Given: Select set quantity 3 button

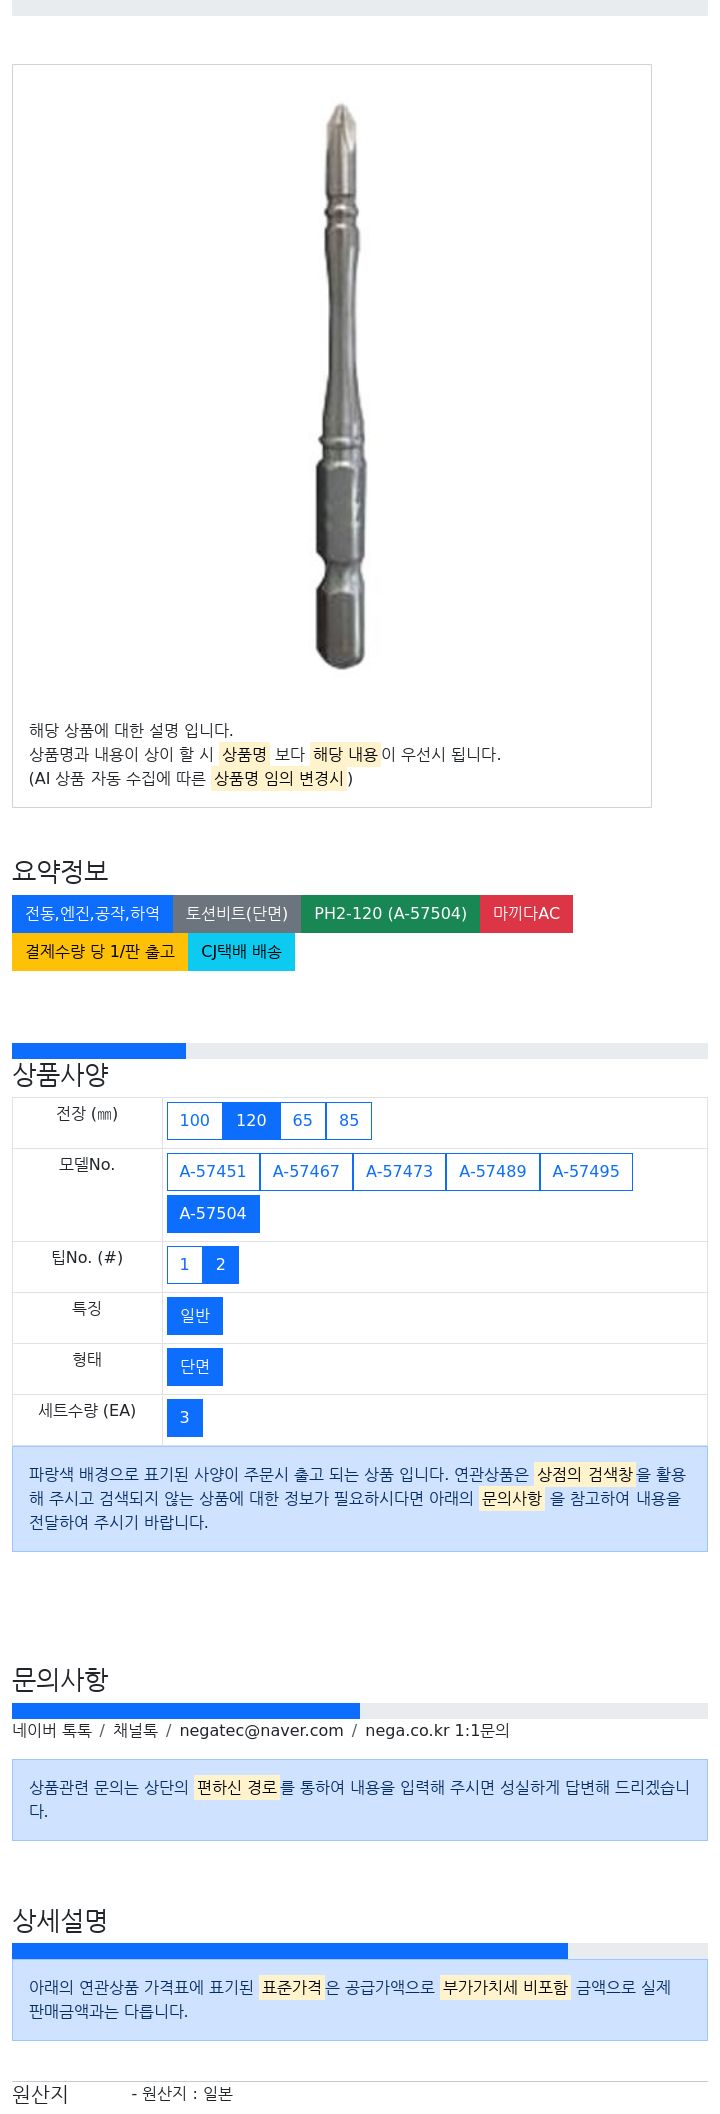Looking at the screenshot, I should pyautogui.click(x=185, y=1417).
